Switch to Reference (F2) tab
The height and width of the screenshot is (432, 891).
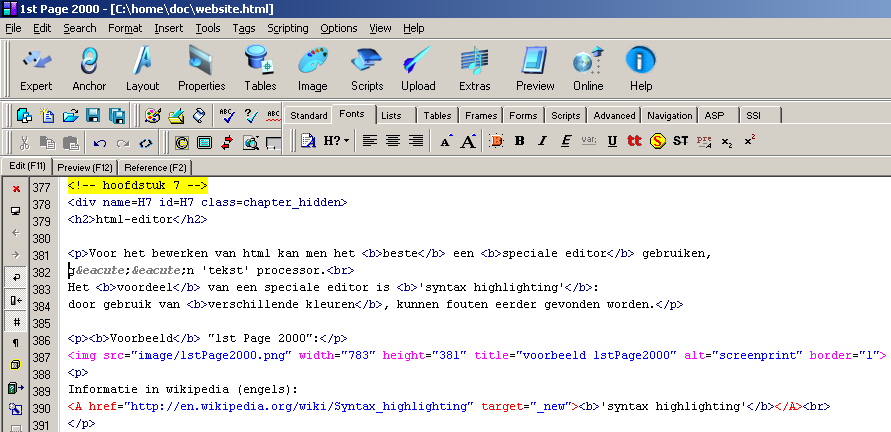tap(155, 168)
